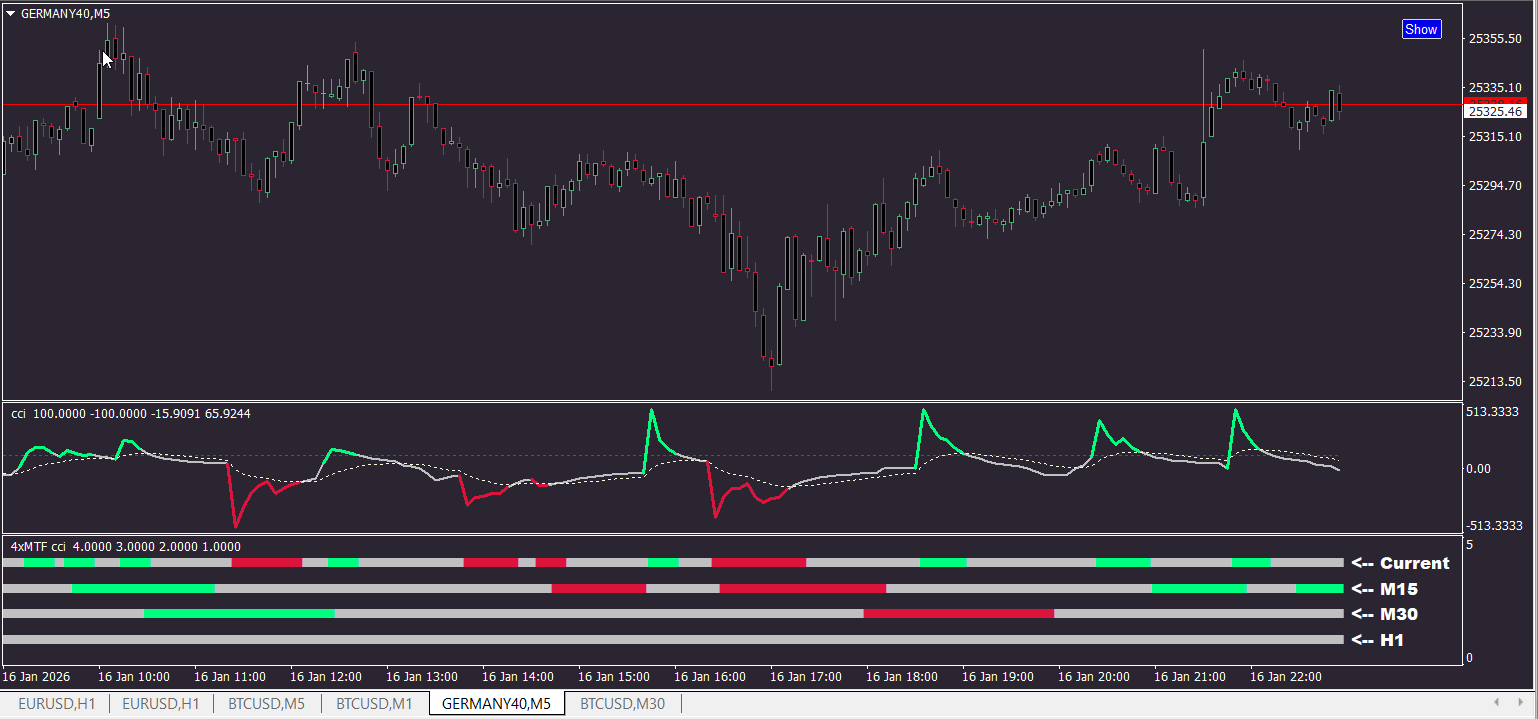The image size is (1538, 719).
Task: Click the '16 Jan 10:00' time label
Action: [x=134, y=677]
